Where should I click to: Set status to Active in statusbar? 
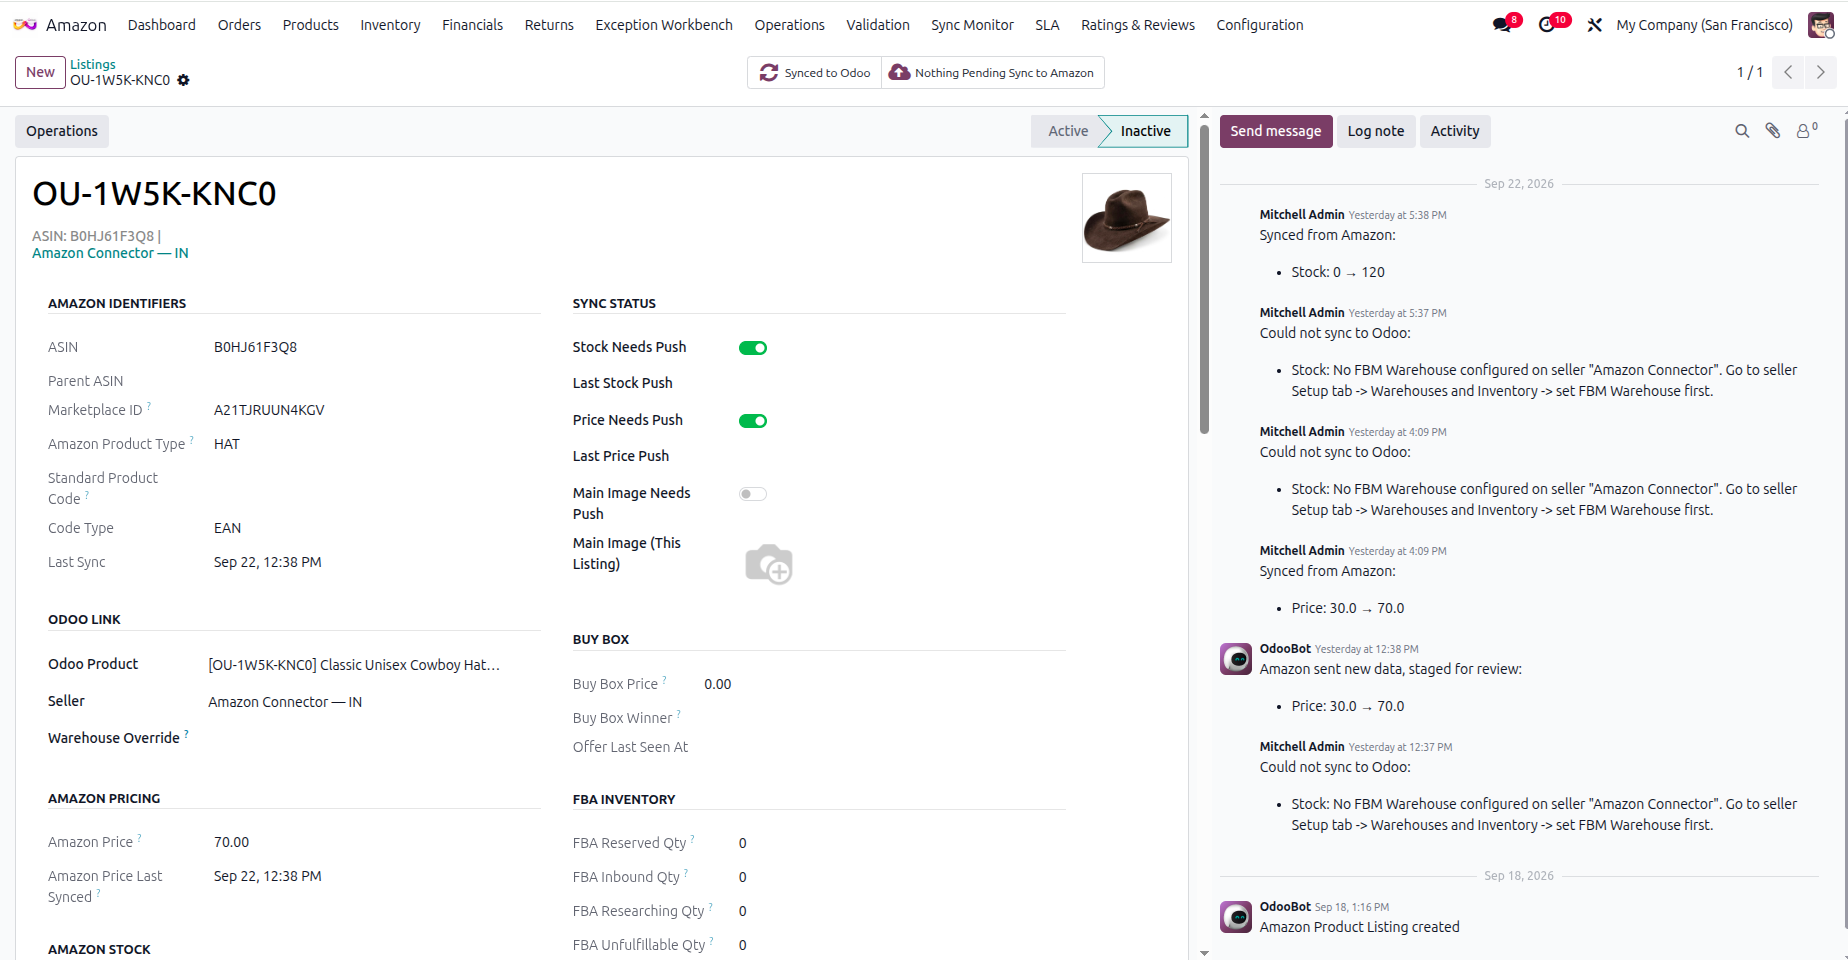click(x=1067, y=131)
